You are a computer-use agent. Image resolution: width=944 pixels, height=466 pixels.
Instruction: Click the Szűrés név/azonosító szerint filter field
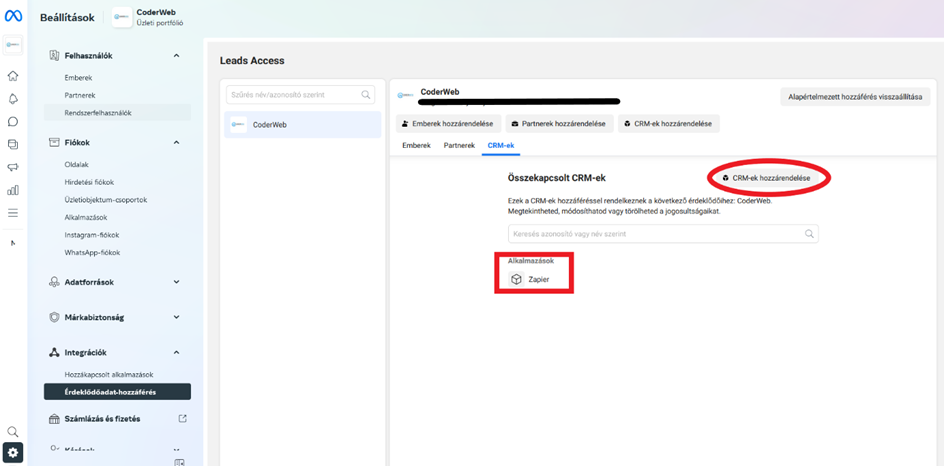300,95
